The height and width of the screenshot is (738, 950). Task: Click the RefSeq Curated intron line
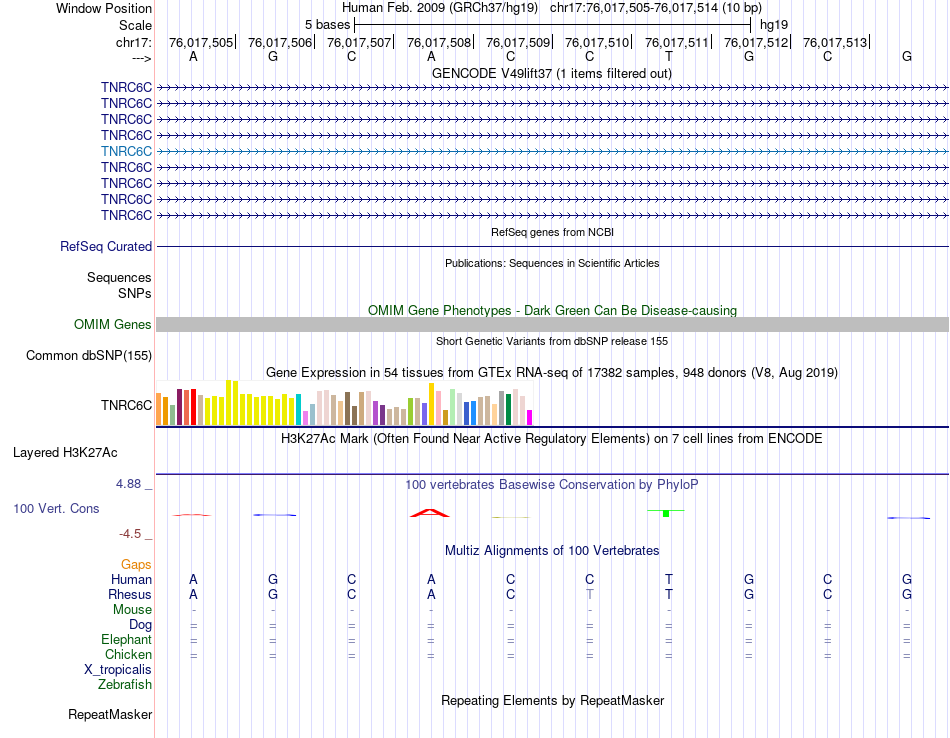[x=552, y=247]
